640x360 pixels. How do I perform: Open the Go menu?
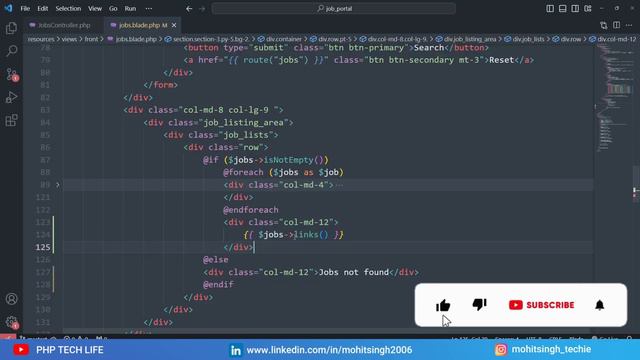[x=113, y=8]
